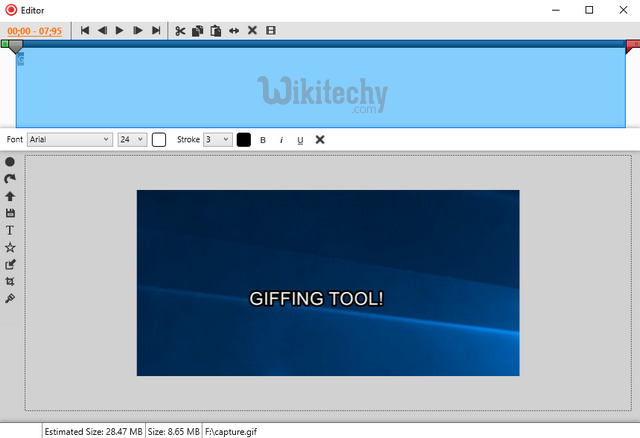The image size is (640, 438).
Task: Copy selected frames
Action: (x=198, y=31)
